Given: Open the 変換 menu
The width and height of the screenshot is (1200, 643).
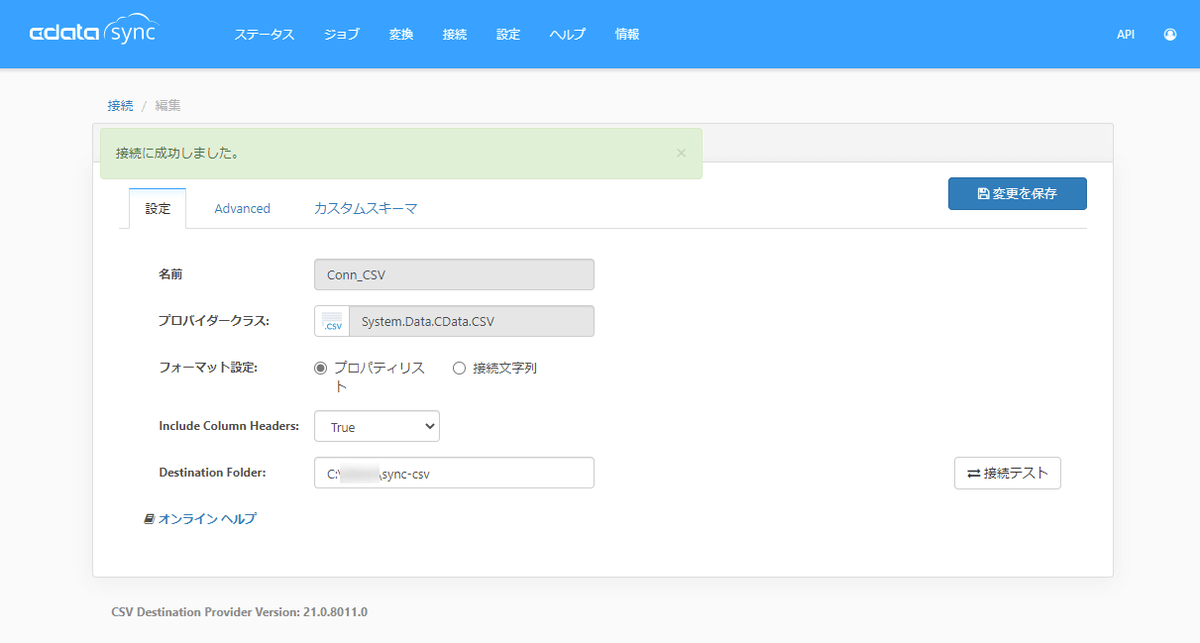Looking at the screenshot, I should point(401,34).
